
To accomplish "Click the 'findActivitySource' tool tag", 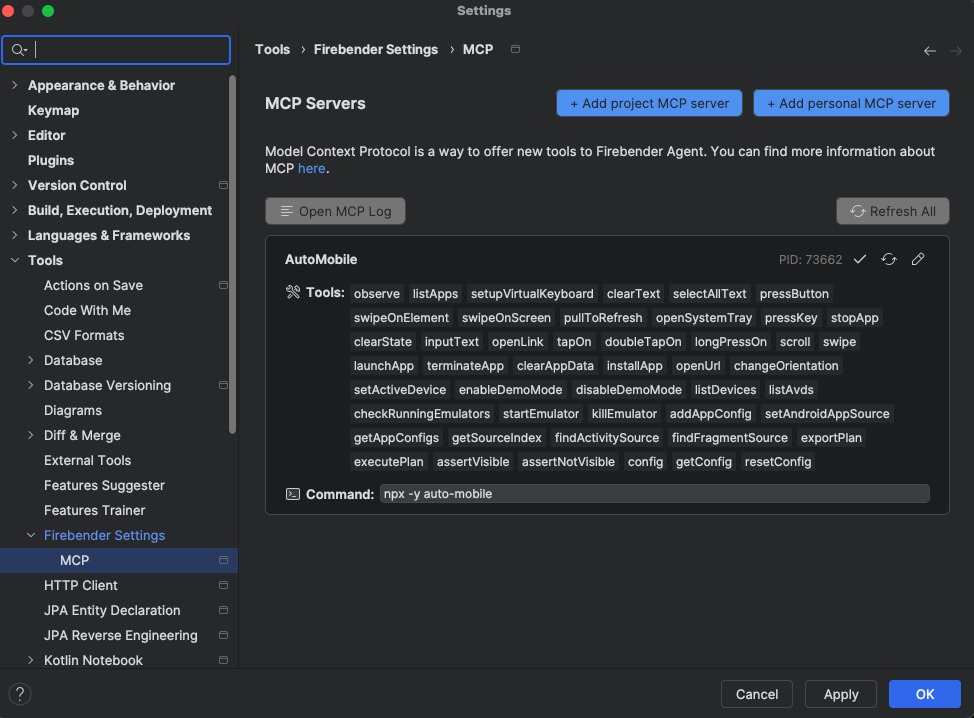I will tap(606, 438).
